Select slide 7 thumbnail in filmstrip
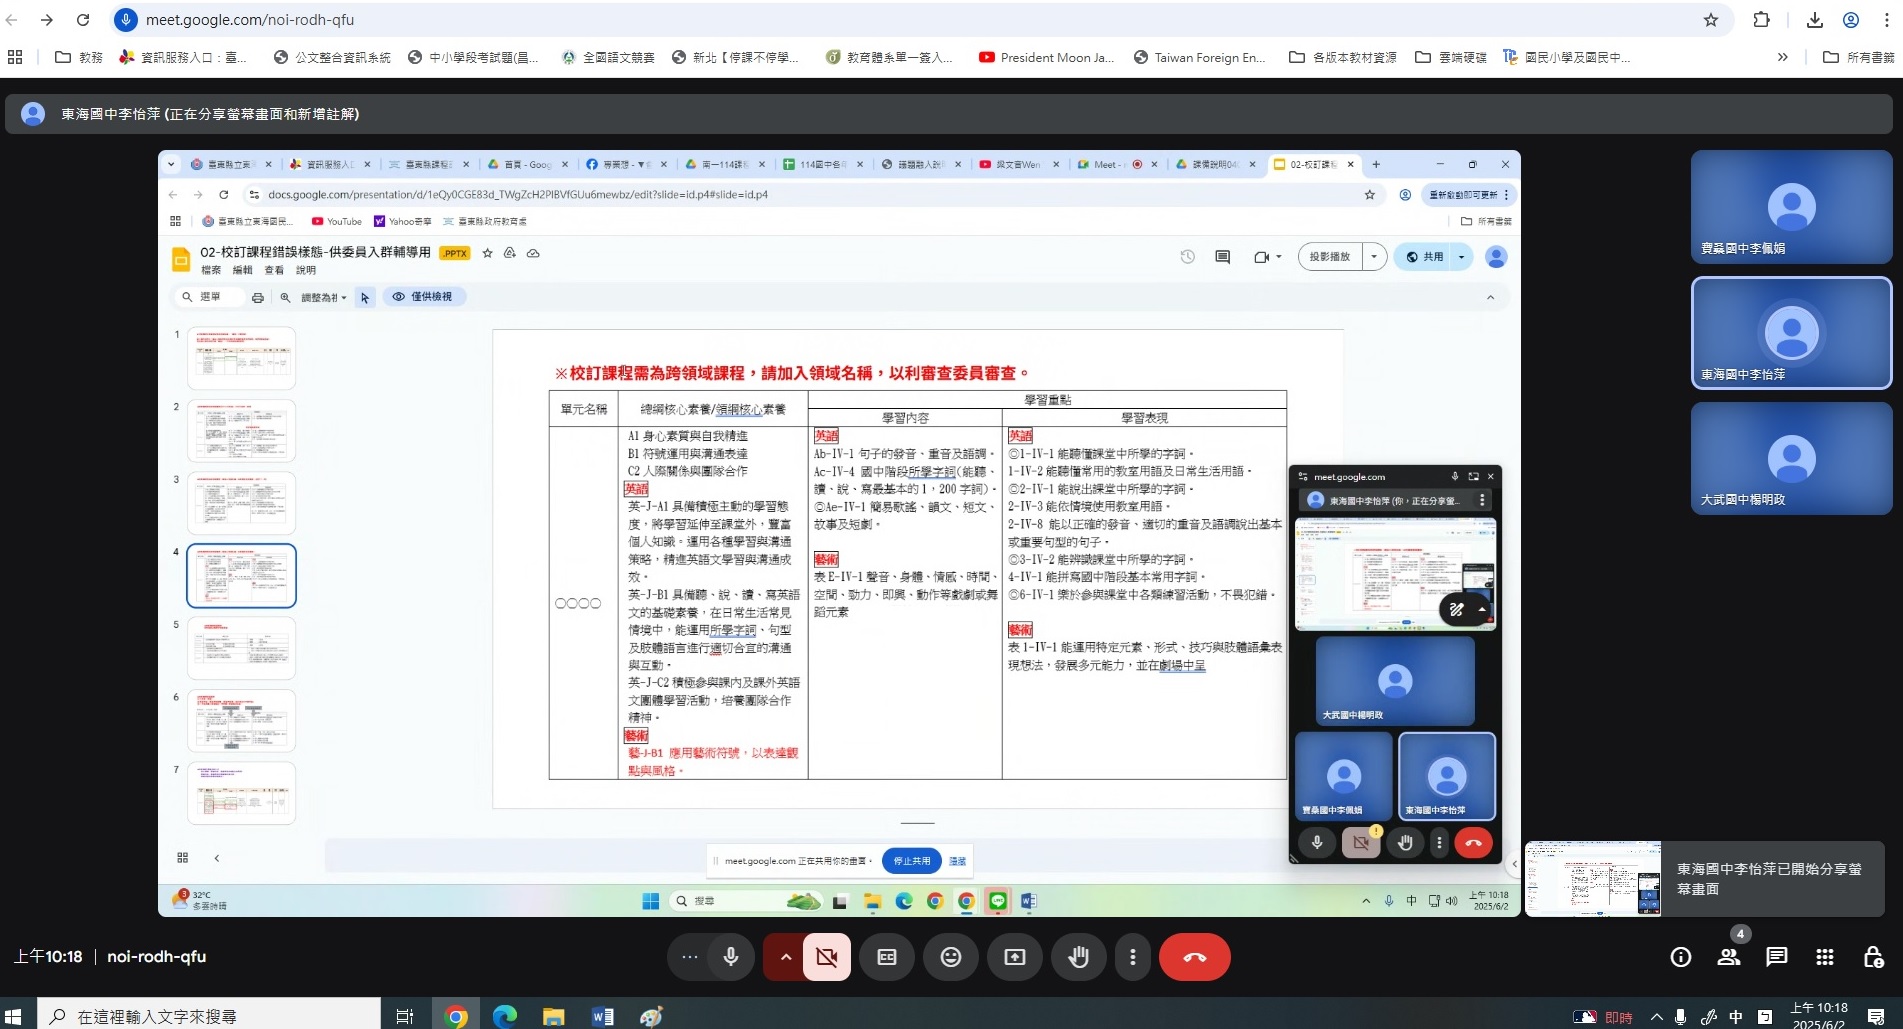The height and width of the screenshot is (1029, 1903). point(242,793)
